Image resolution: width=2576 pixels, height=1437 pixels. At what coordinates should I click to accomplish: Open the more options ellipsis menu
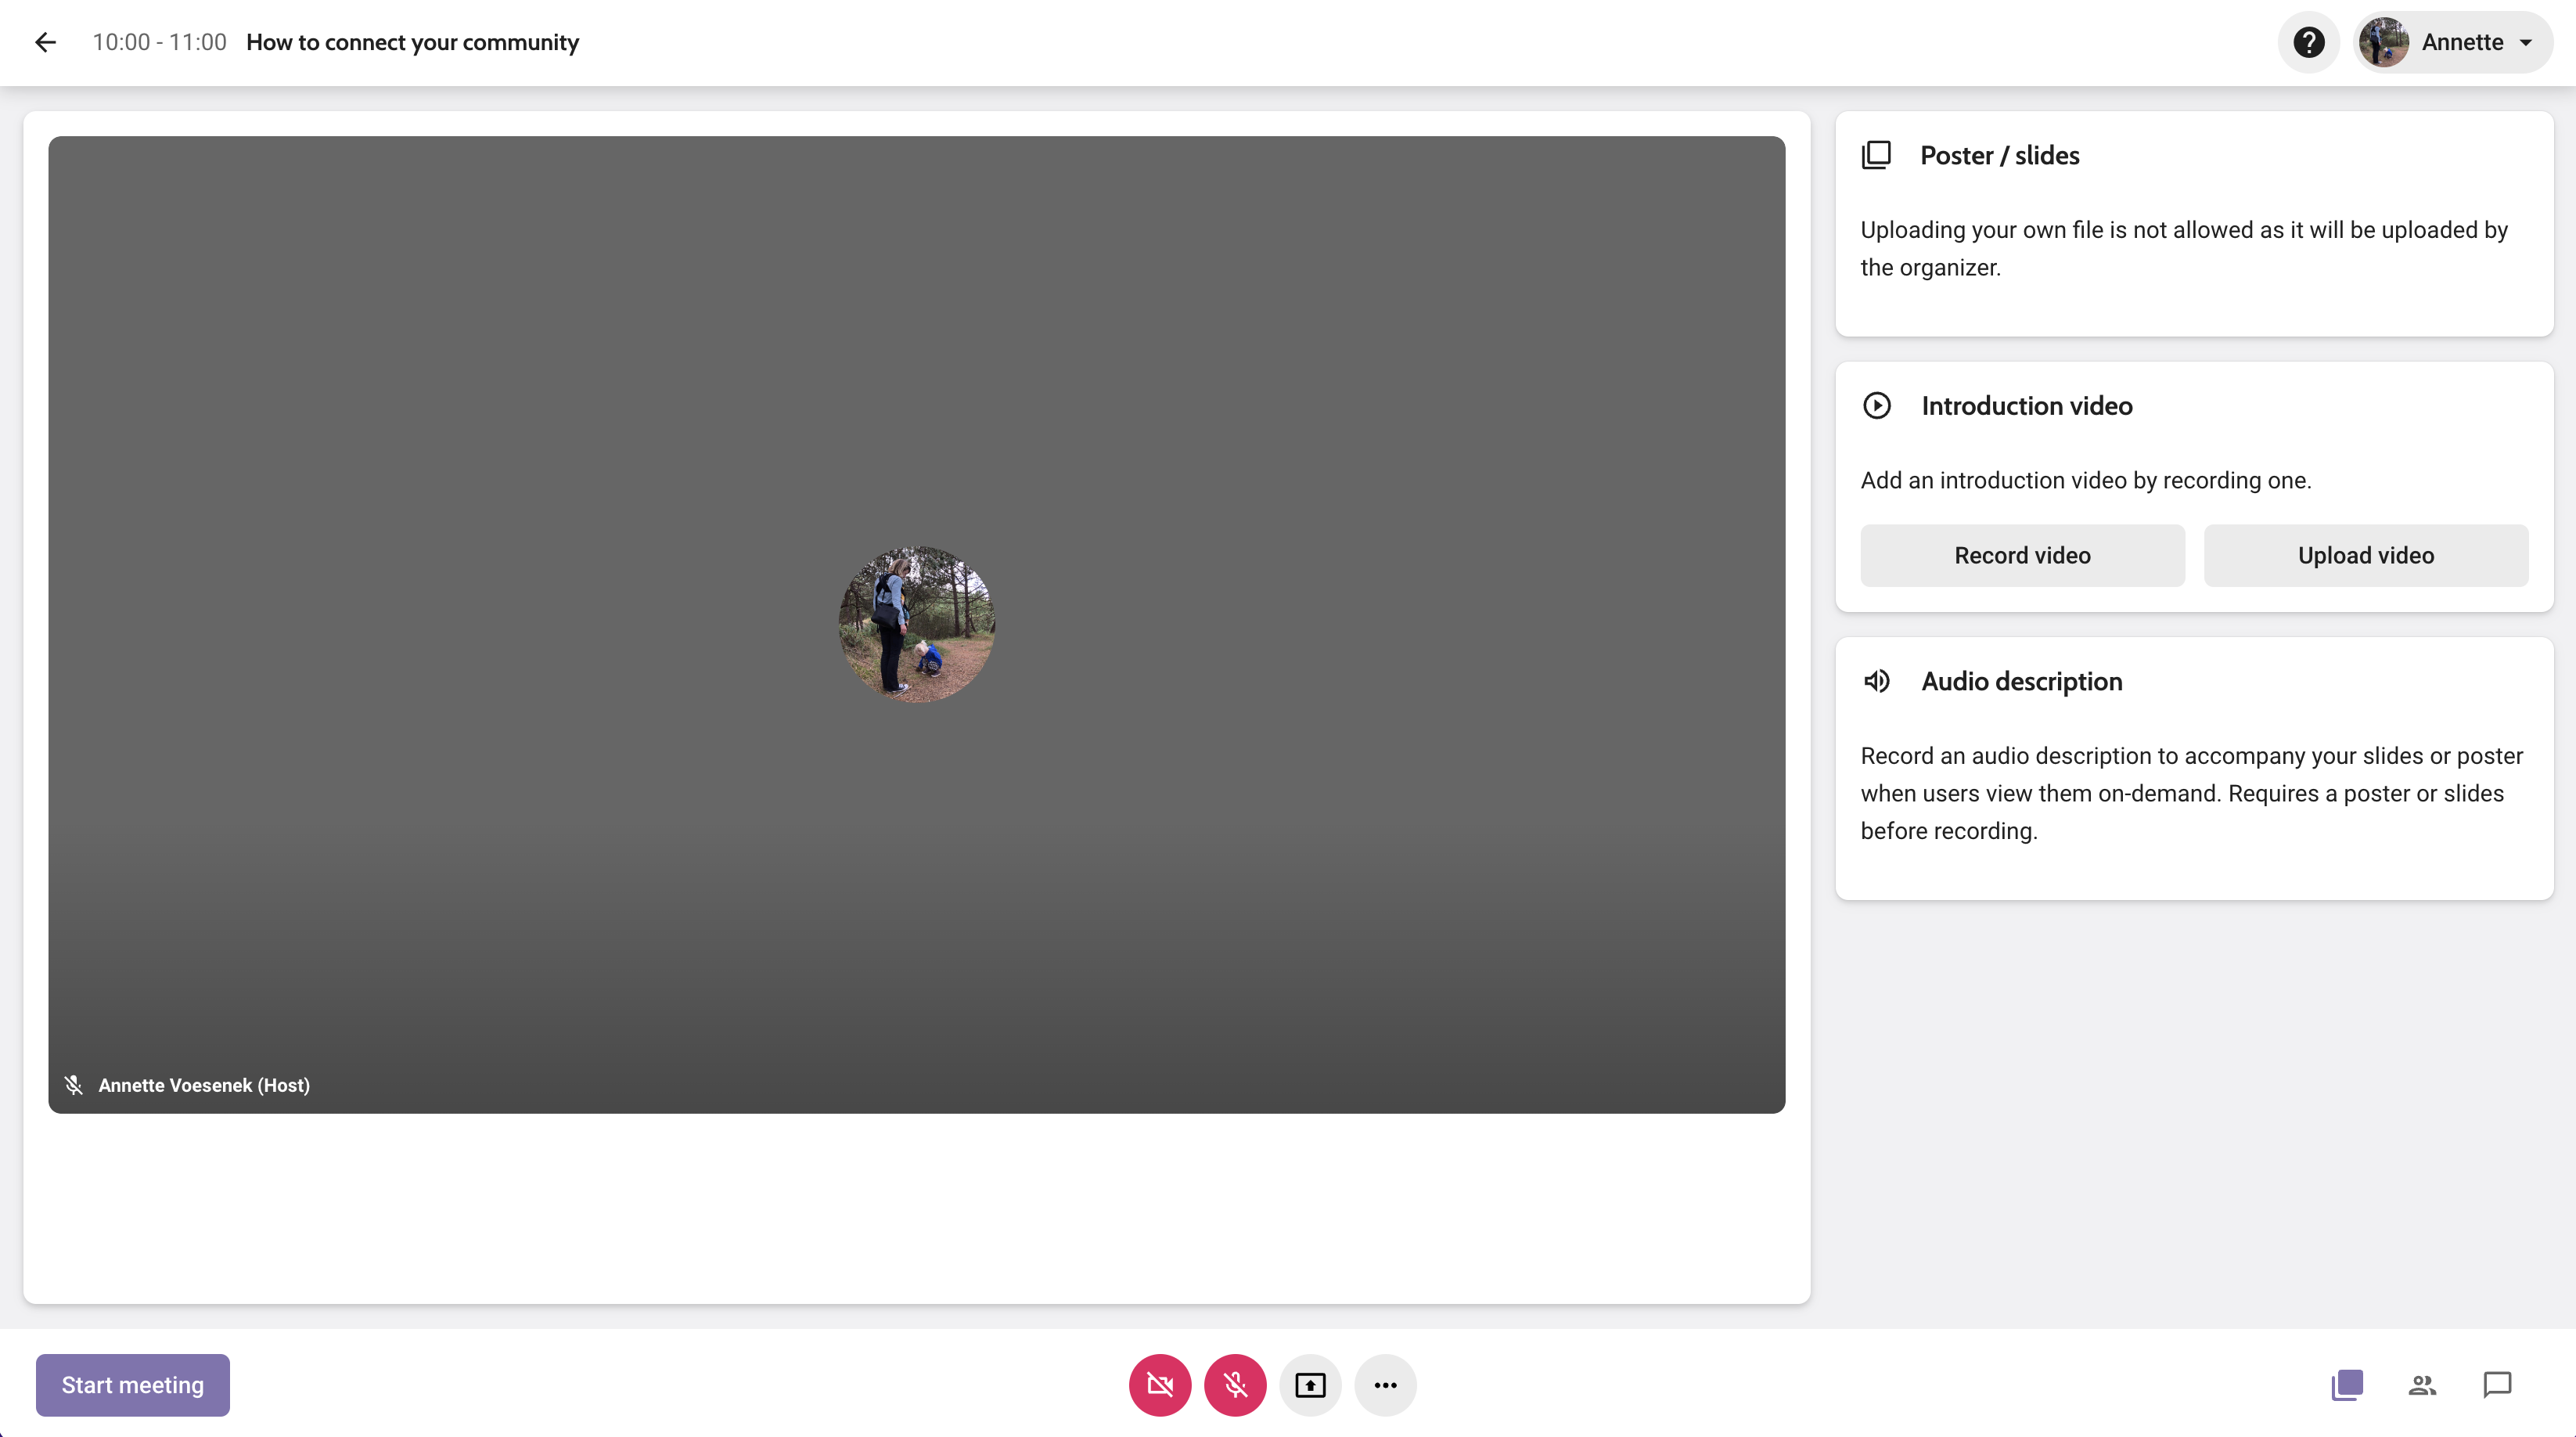coord(1385,1384)
